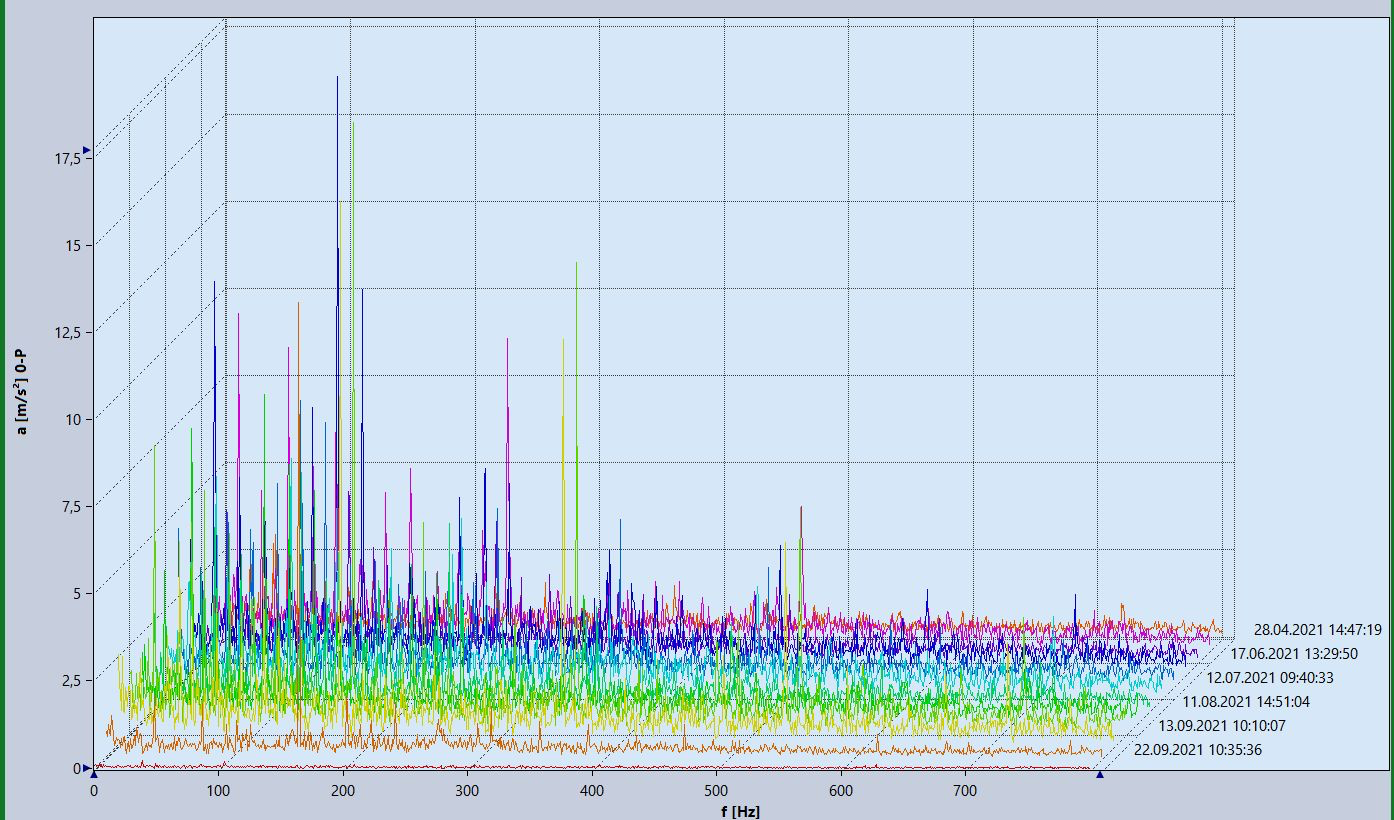
Task: Click the 100 tick on frequency axis
Action: click(218, 791)
